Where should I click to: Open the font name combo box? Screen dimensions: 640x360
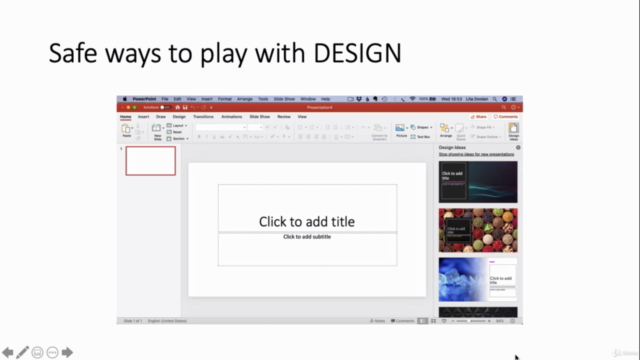coord(221,127)
